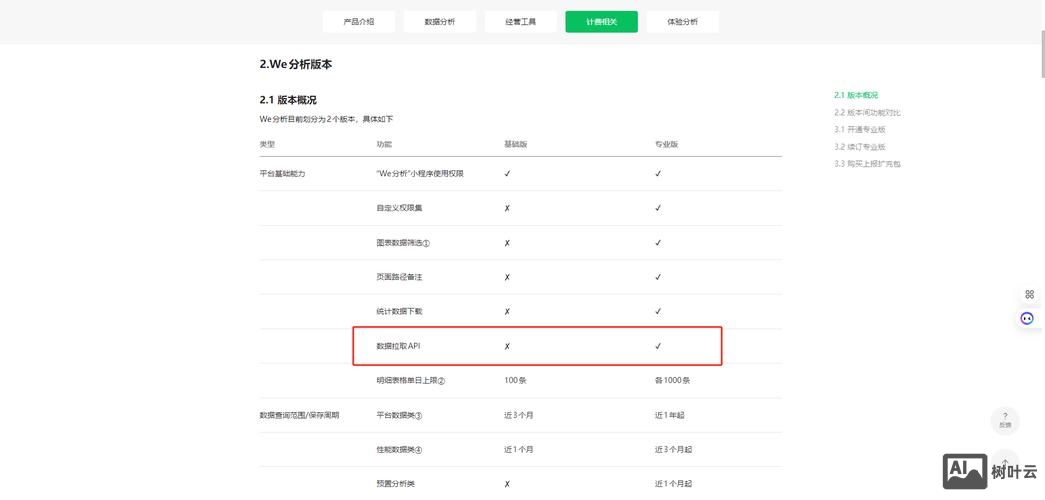This screenshot has height=500, width=1045.
Task: Click the question-mark 反馈 feedback button
Action: point(1005,420)
